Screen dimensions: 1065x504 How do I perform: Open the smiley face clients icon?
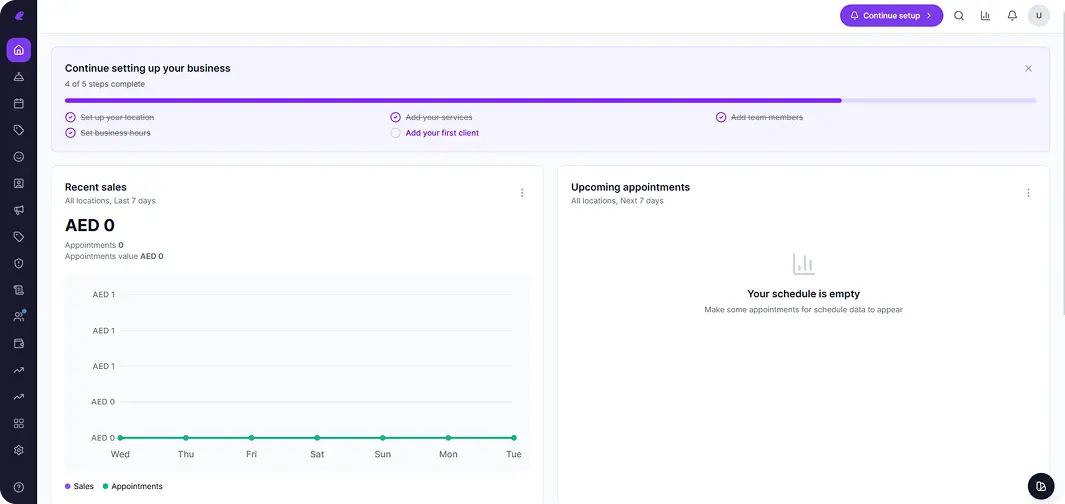18,156
